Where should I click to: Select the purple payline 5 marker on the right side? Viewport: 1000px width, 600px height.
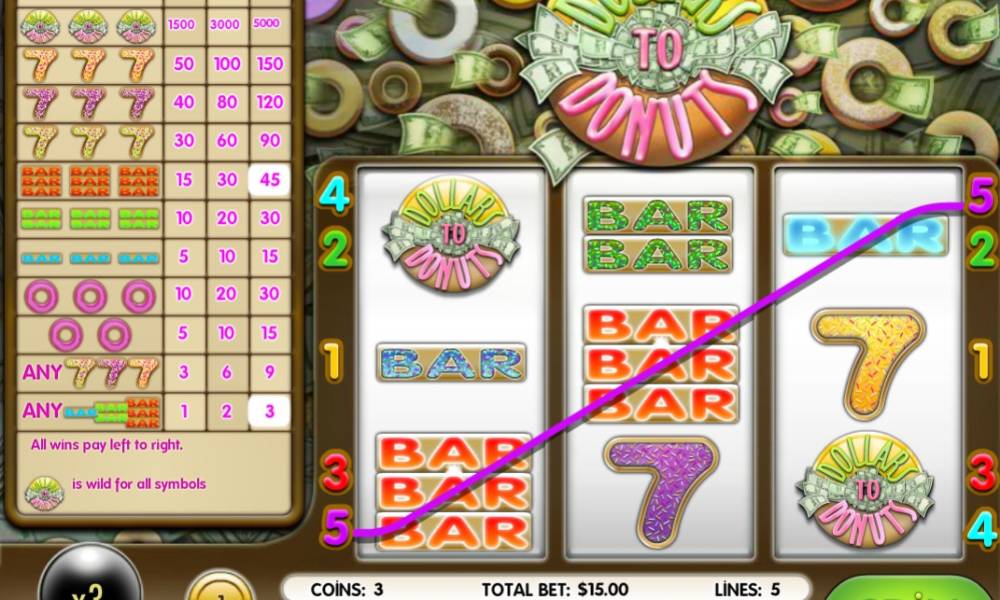[980, 195]
